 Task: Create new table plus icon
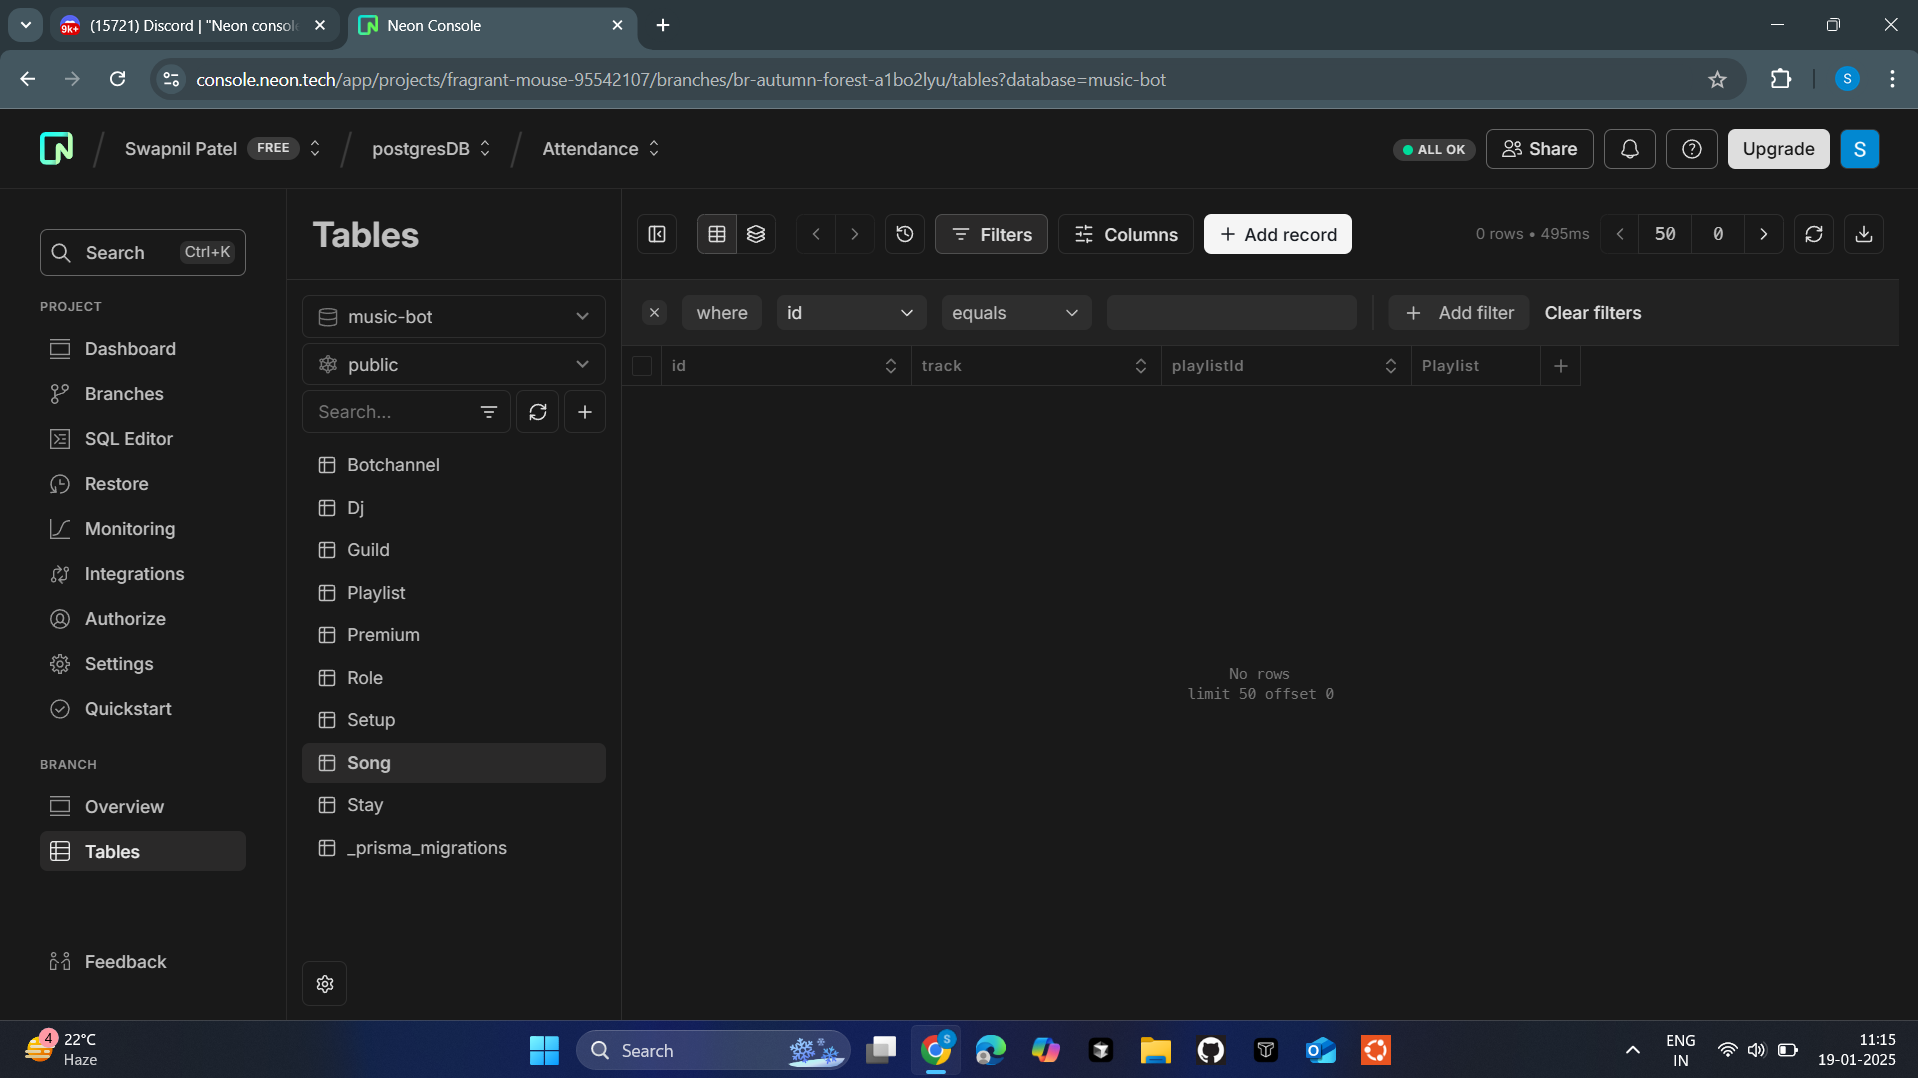point(585,412)
